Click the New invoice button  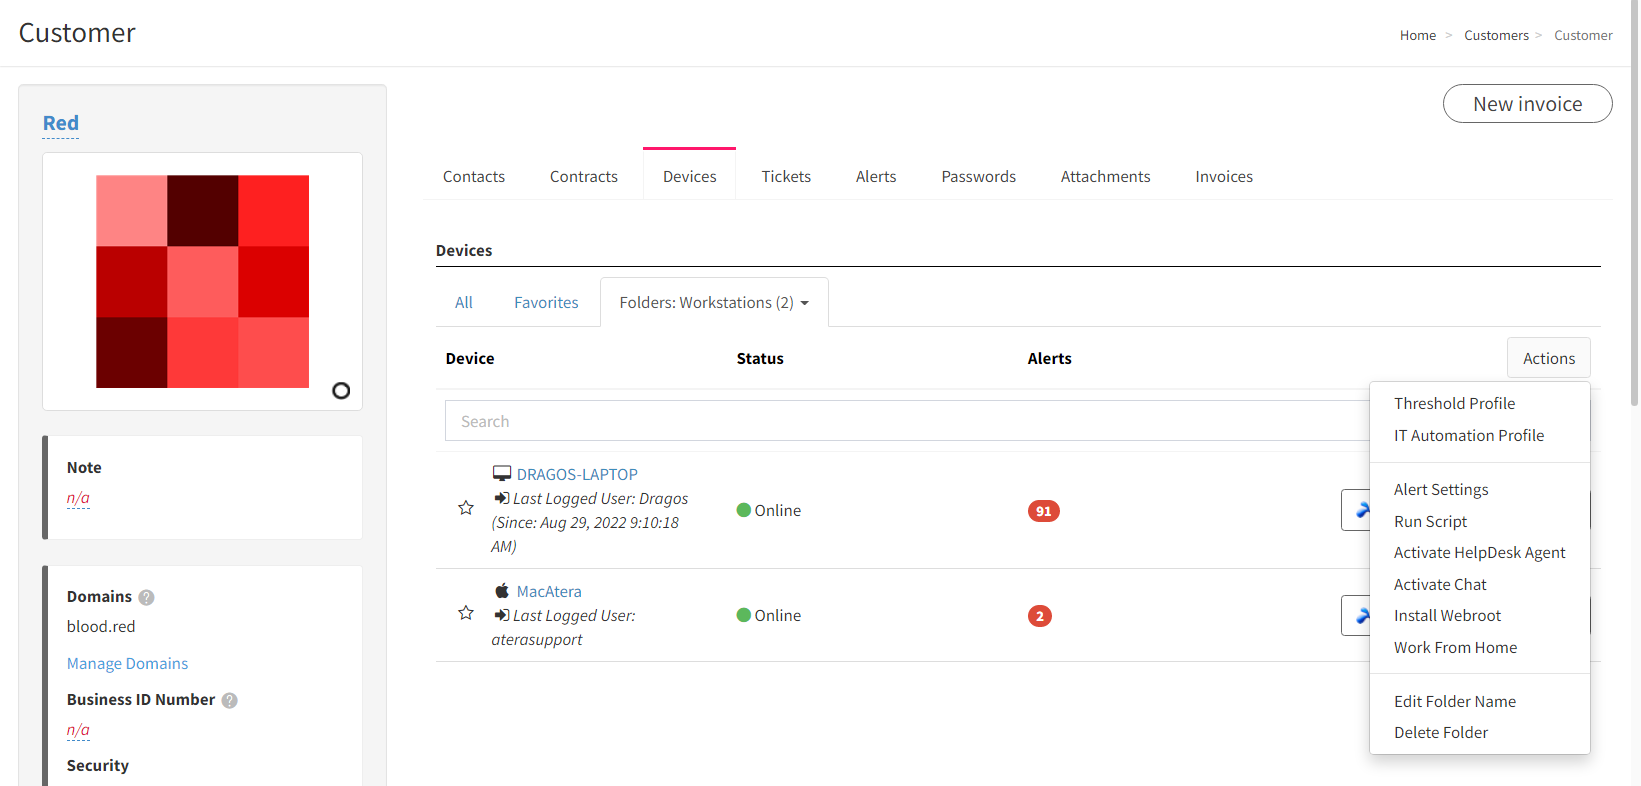coord(1527,104)
